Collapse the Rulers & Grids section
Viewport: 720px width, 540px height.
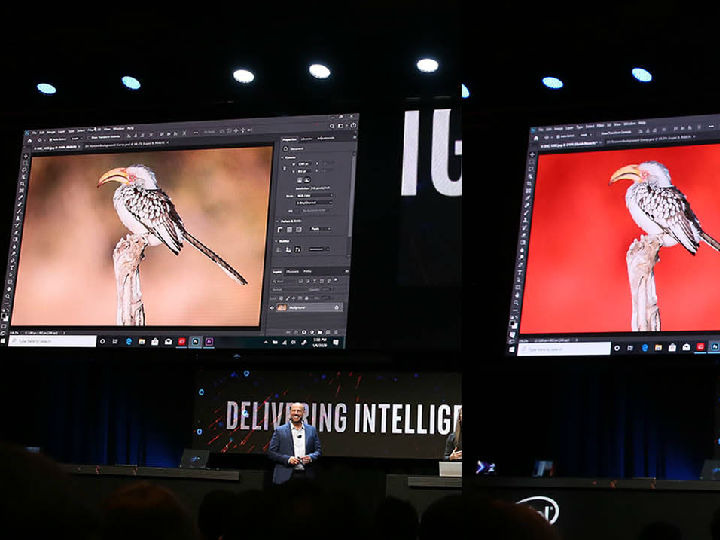[x=277, y=221]
